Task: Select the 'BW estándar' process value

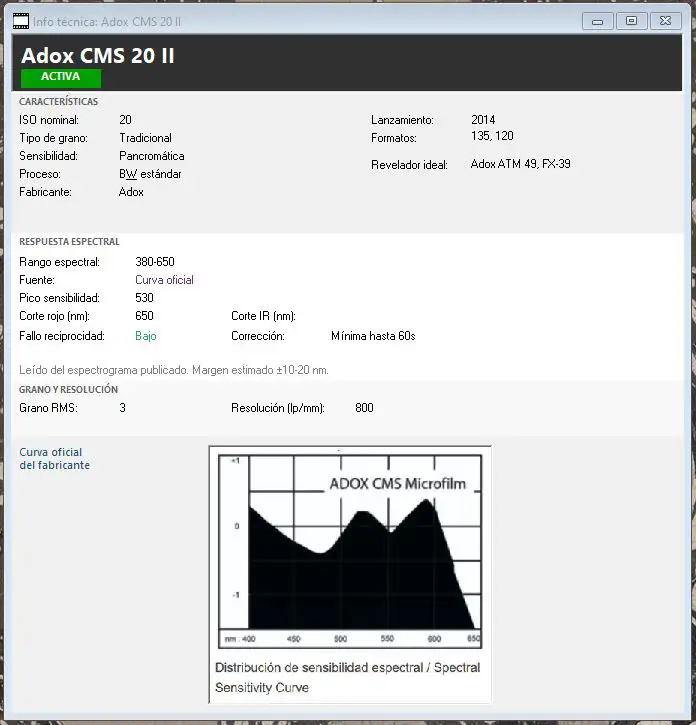Action: (150, 174)
